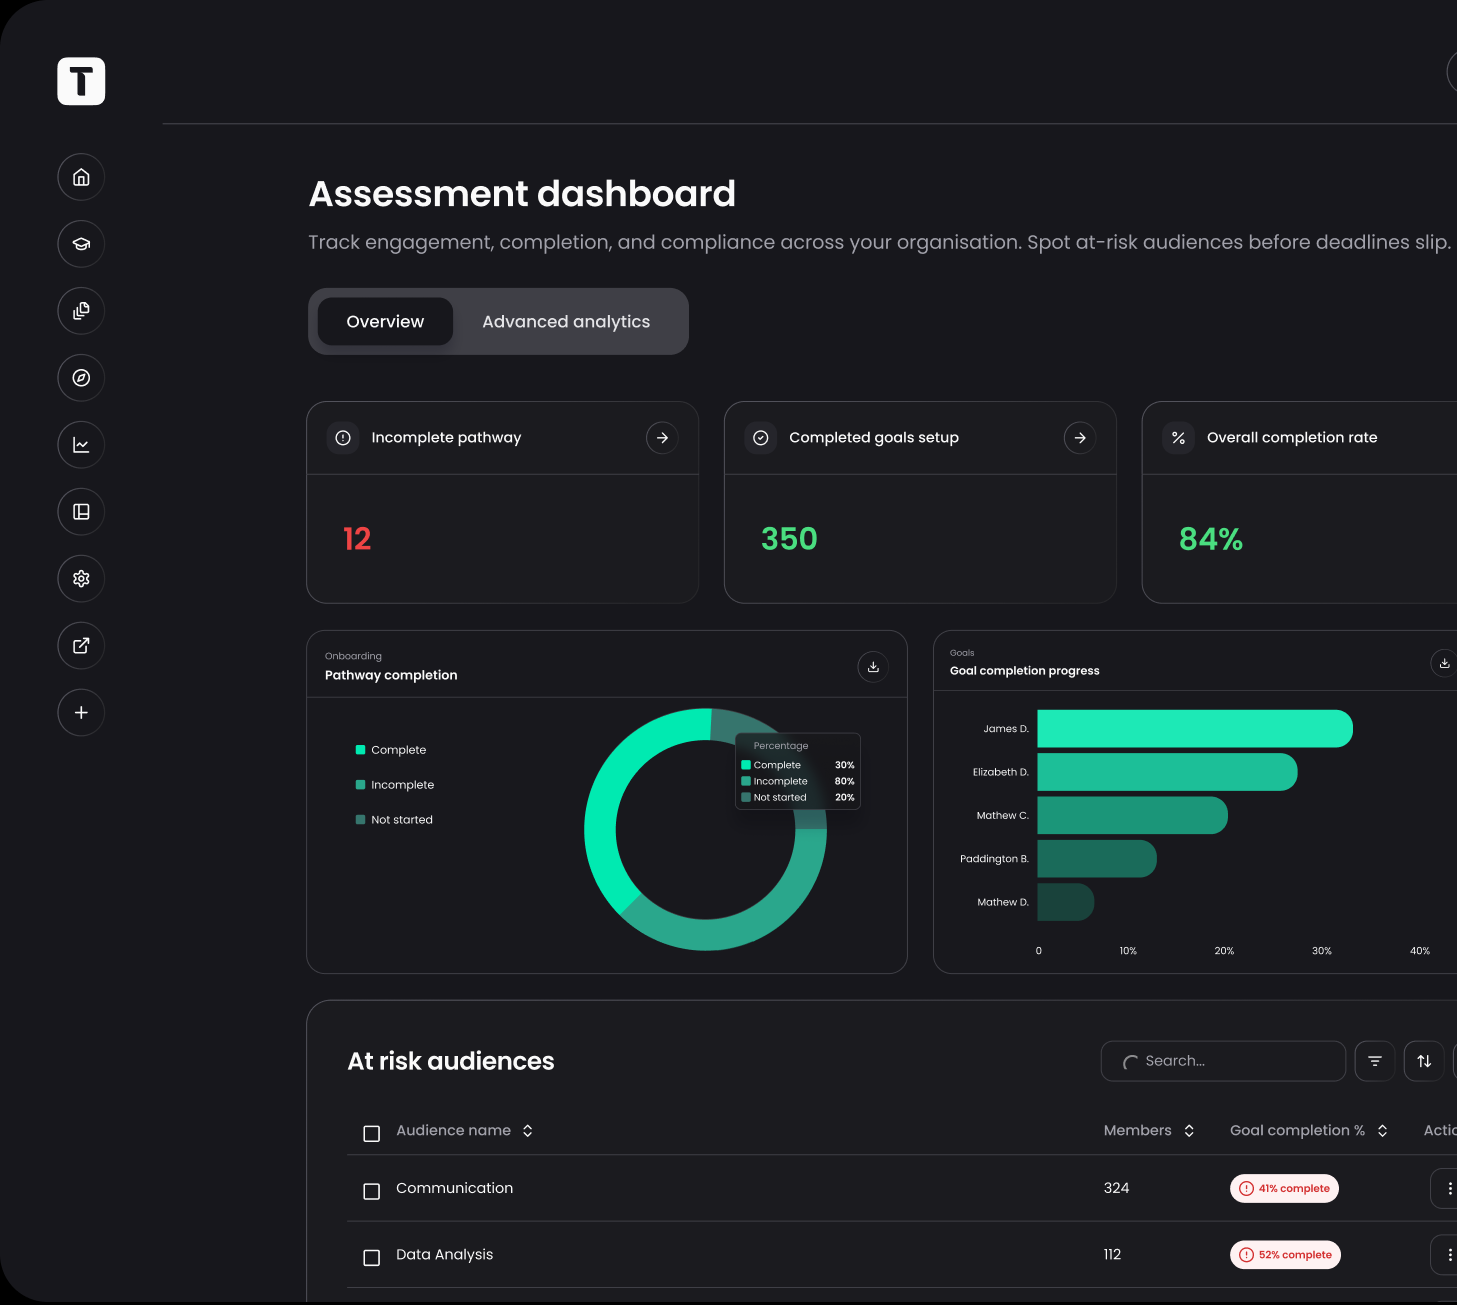Click James D. bar in goal chart
Image resolution: width=1457 pixels, height=1305 pixels.
pos(1195,729)
